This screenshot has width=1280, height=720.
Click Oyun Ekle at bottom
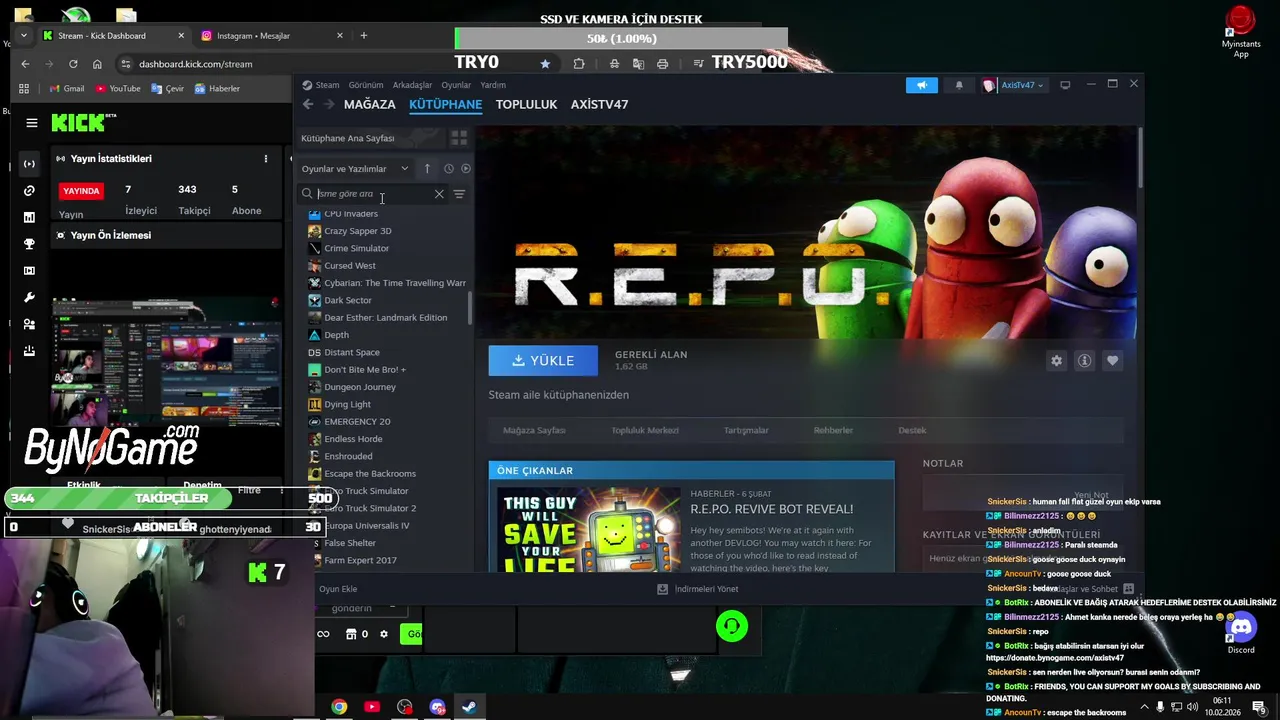[337, 590]
